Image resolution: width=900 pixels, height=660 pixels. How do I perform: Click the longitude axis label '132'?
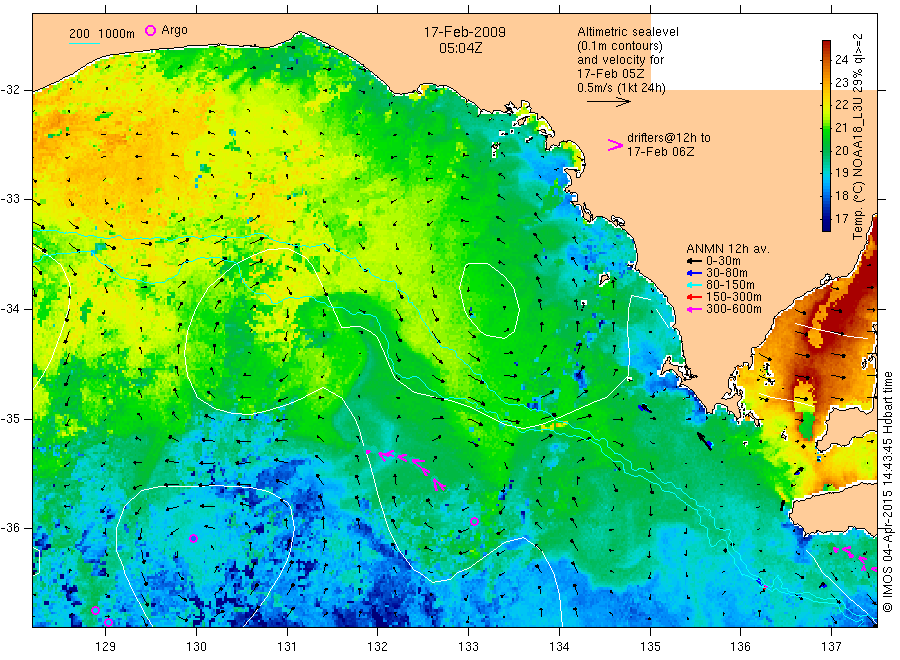pyautogui.click(x=378, y=647)
